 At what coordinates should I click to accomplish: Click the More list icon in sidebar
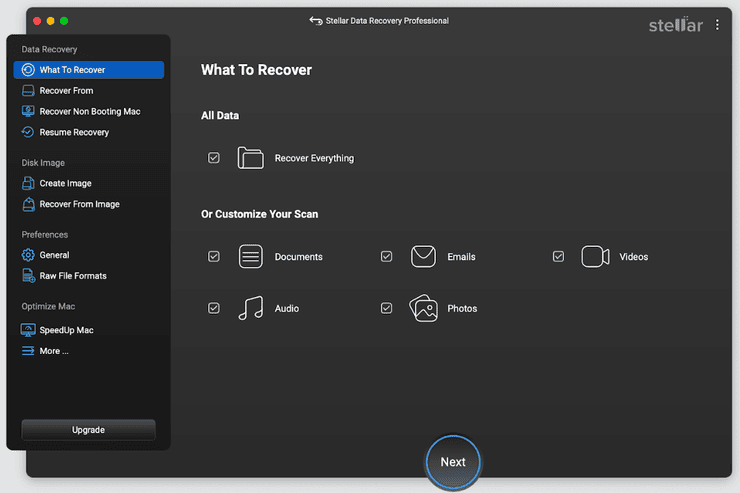click(x=28, y=351)
